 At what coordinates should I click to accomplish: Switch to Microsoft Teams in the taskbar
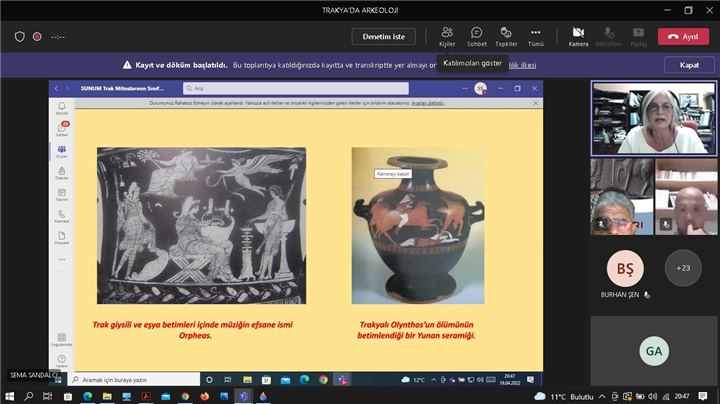coord(243,396)
